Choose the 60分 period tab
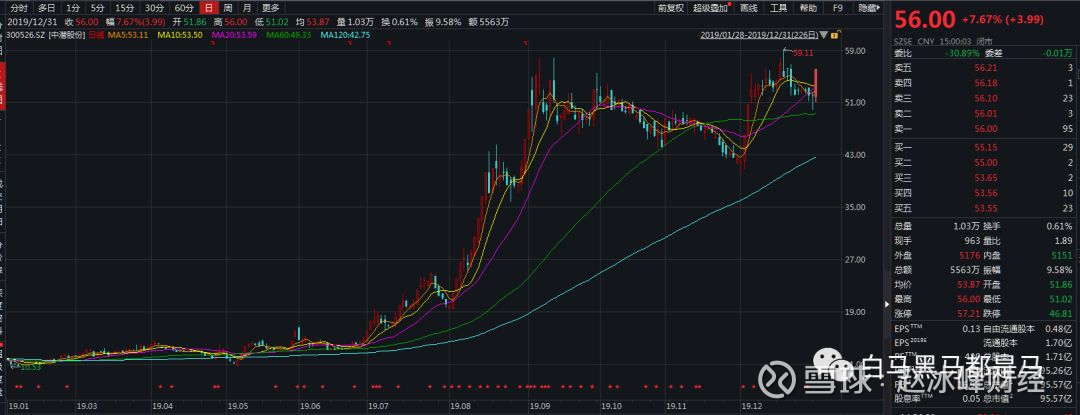The height and width of the screenshot is (415, 1080). (x=184, y=8)
